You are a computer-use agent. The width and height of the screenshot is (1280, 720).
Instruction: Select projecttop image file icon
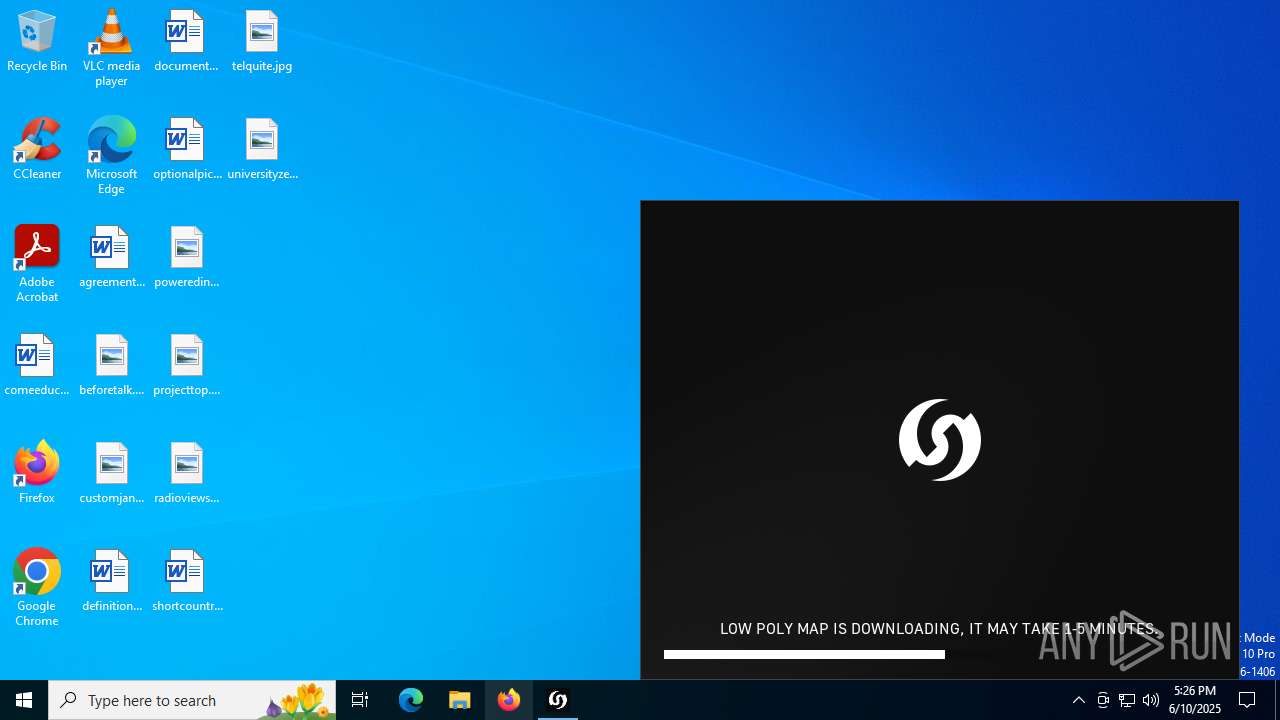pyautogui.click(x=187, y=366)
